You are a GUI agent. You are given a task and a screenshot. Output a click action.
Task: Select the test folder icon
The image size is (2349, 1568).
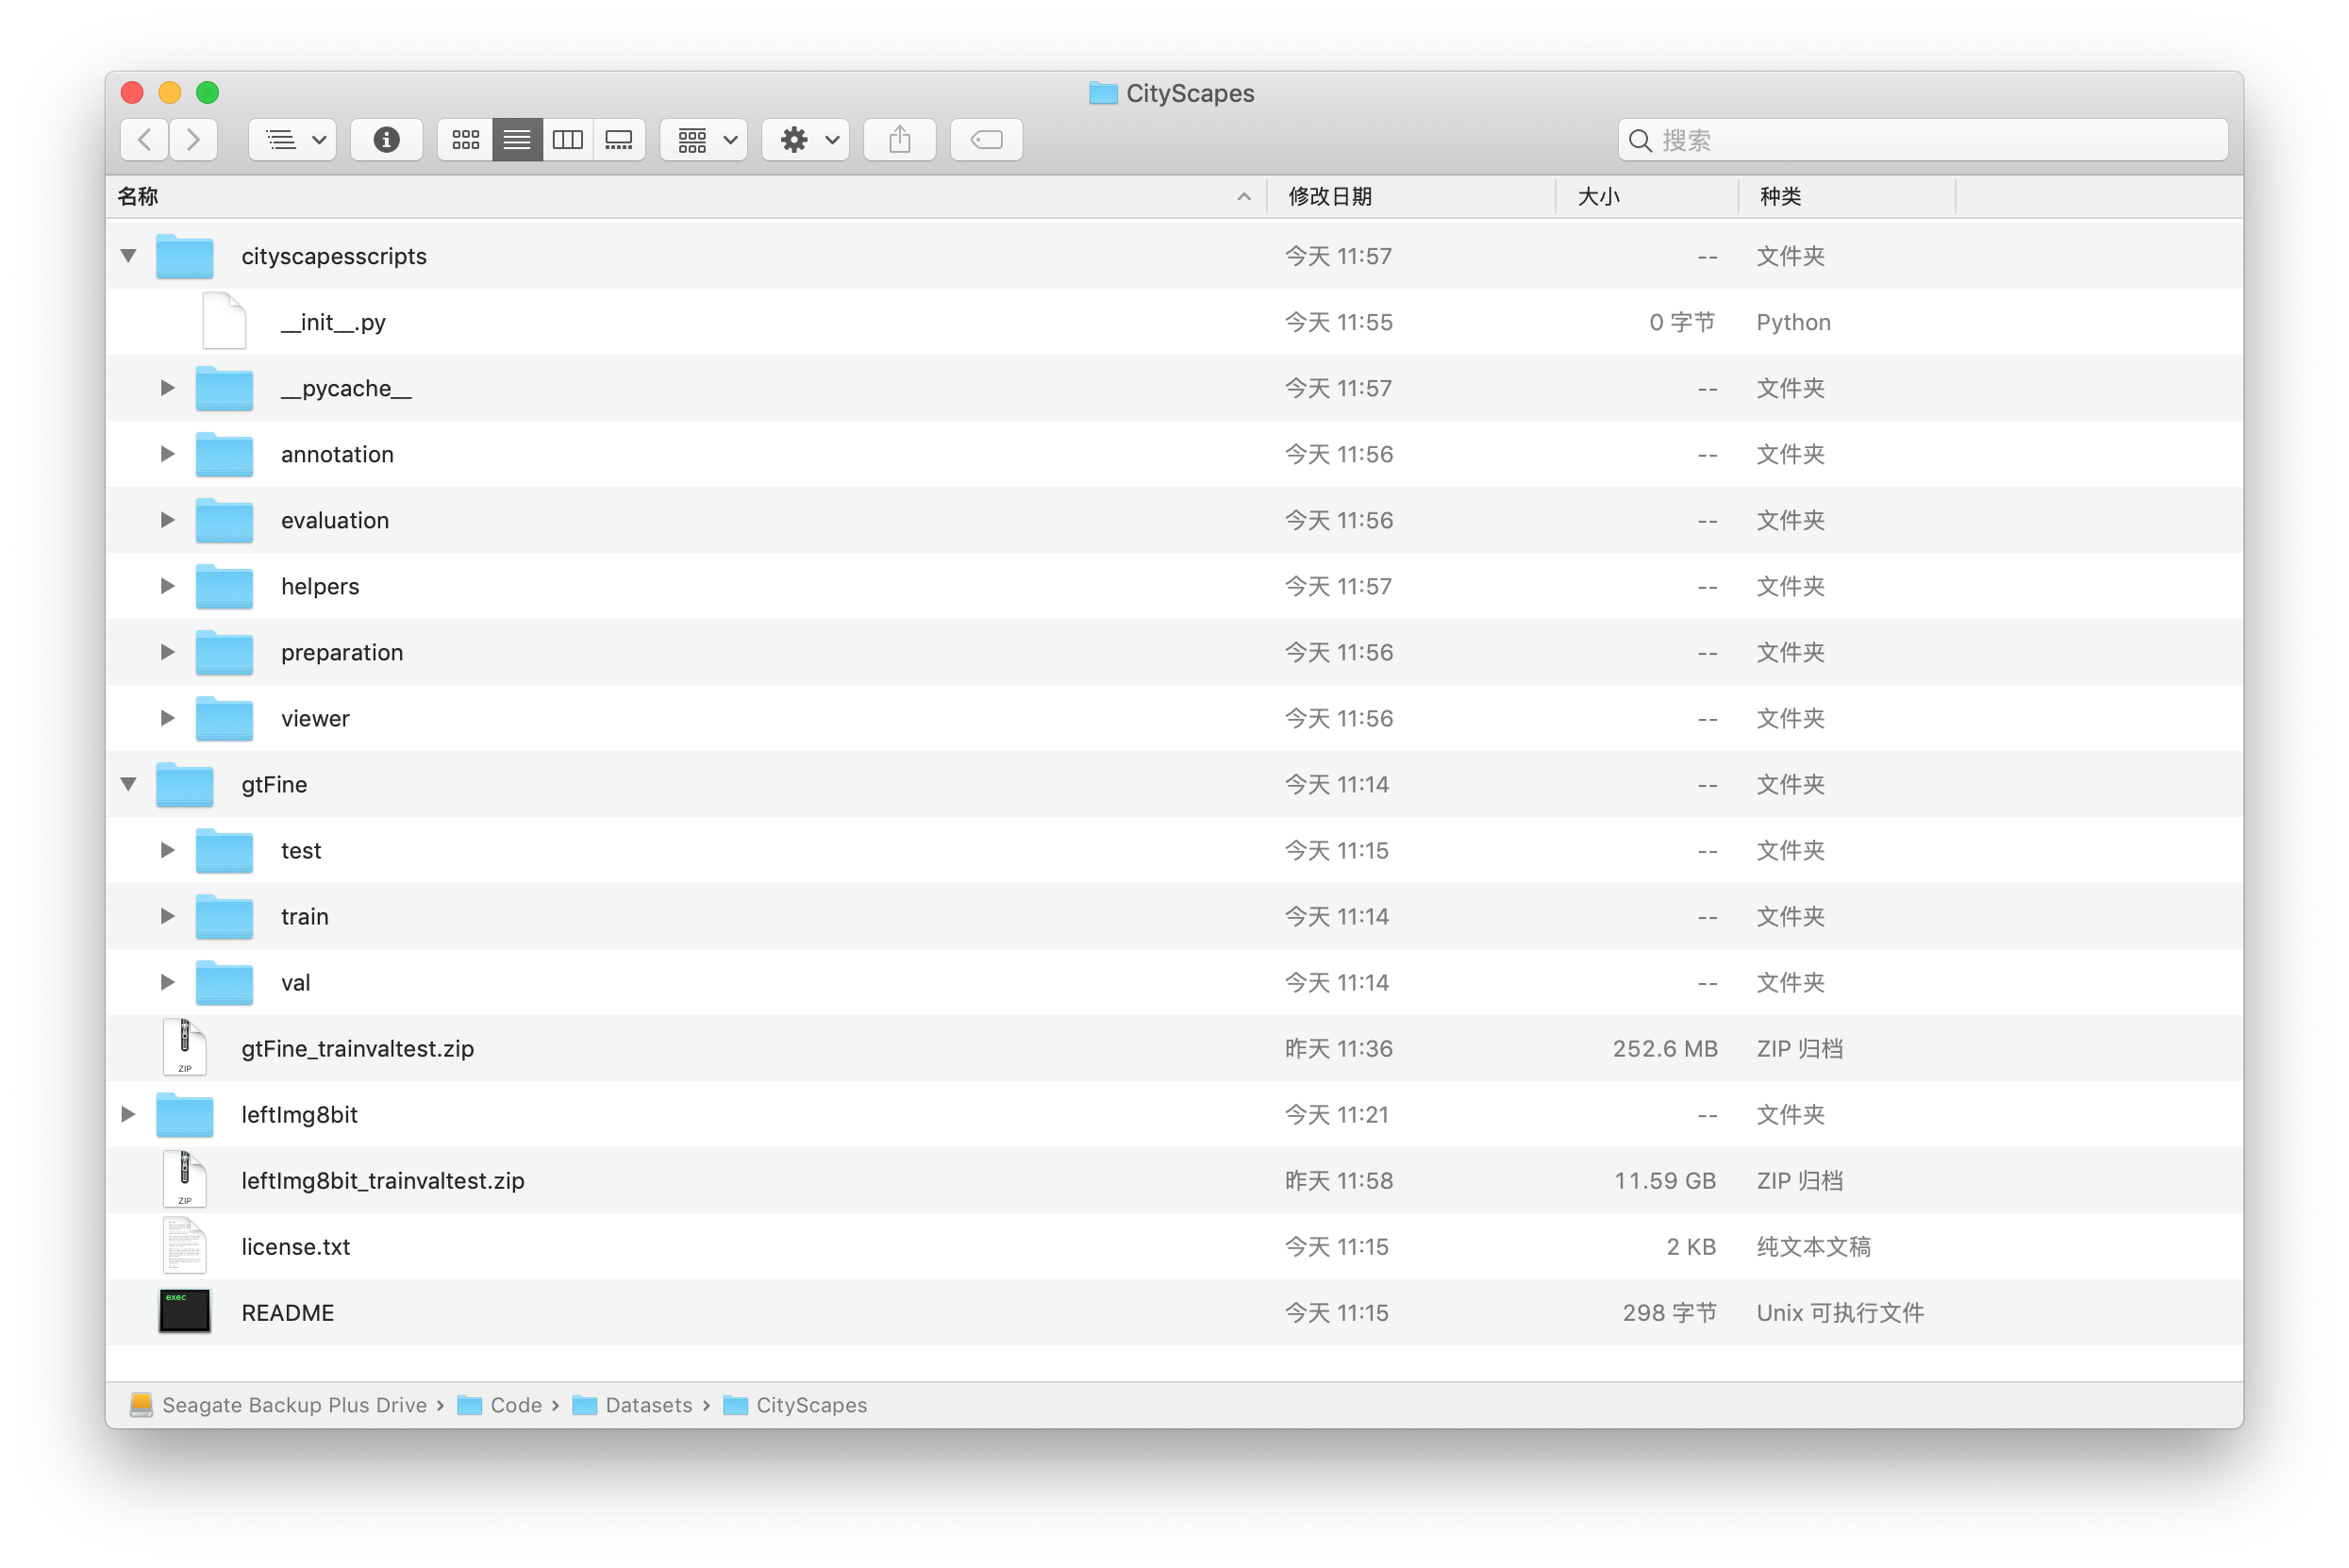coord(224,850)
